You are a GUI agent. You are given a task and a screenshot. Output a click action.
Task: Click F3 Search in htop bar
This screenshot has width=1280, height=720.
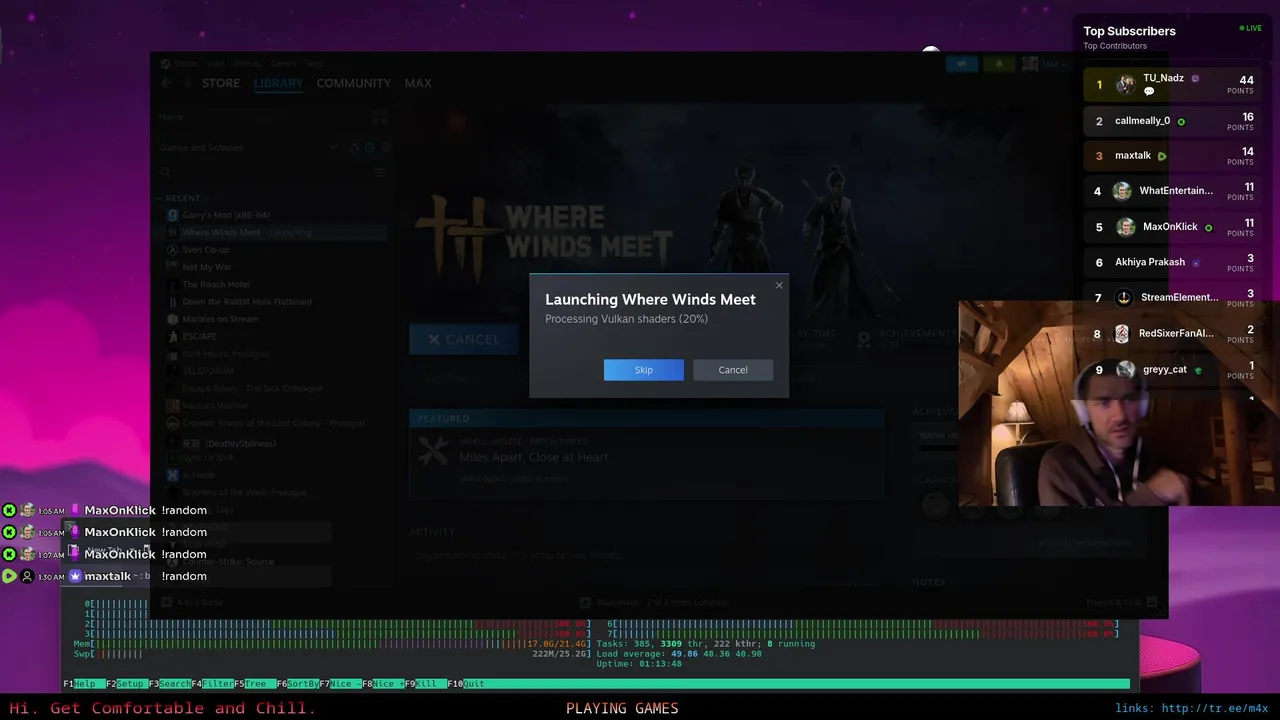coord(170,684)
